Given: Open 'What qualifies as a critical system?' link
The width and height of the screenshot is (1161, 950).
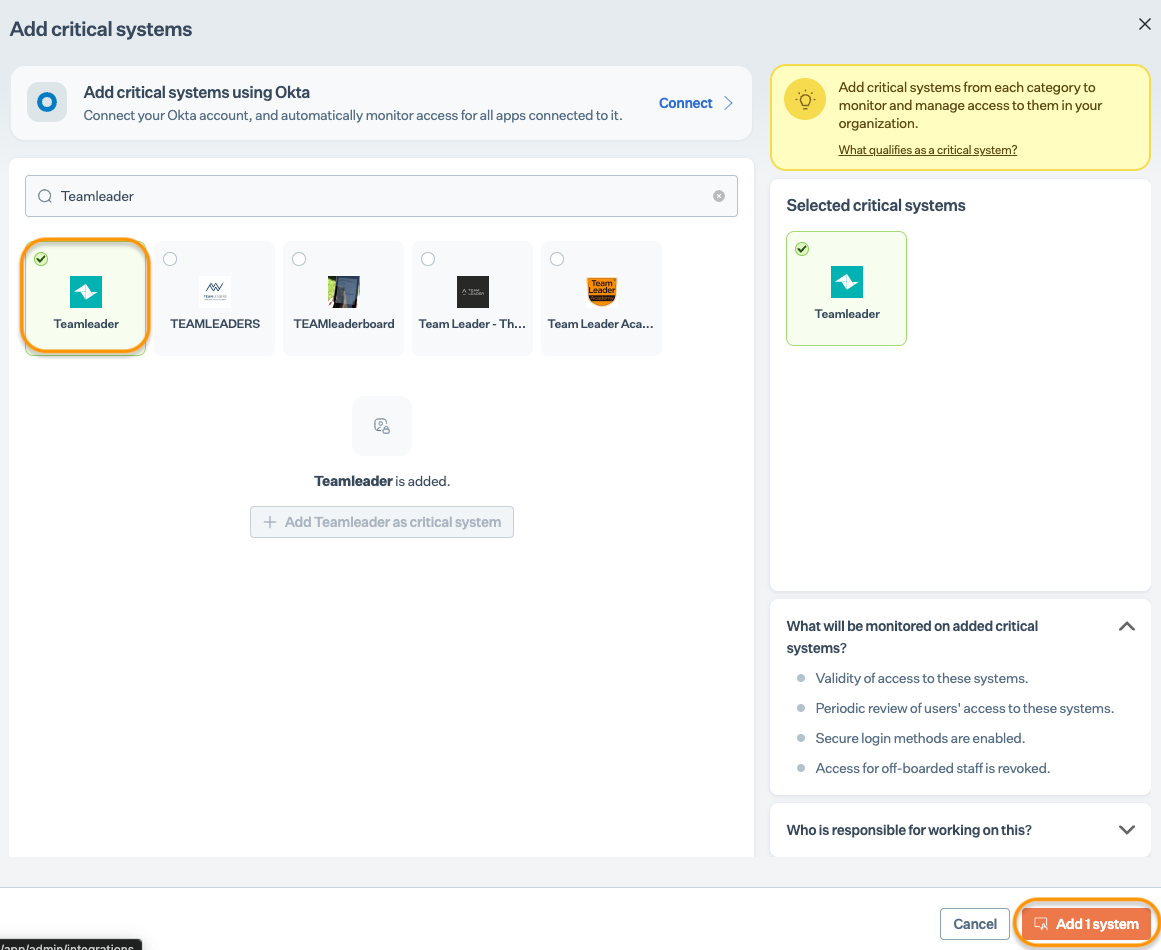Looking at the screenshot, I should coord(927,150).
